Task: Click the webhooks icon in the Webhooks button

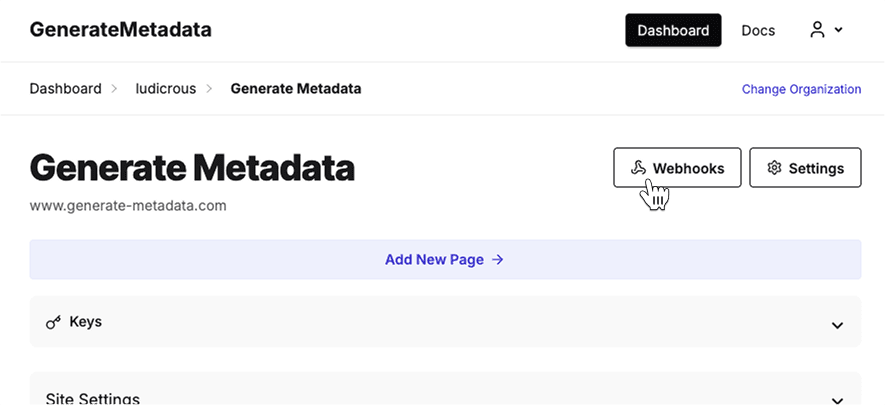Action: 638,168
